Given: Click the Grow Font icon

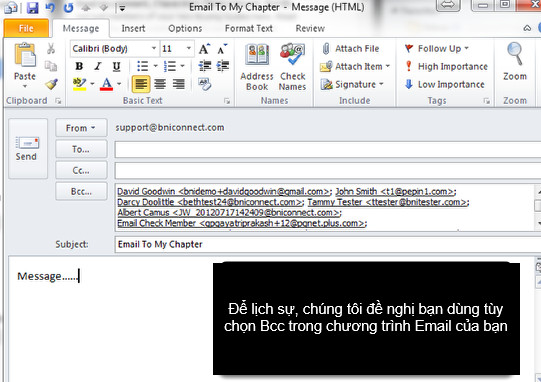Looking at the screenshot, I should coord(204,49).
